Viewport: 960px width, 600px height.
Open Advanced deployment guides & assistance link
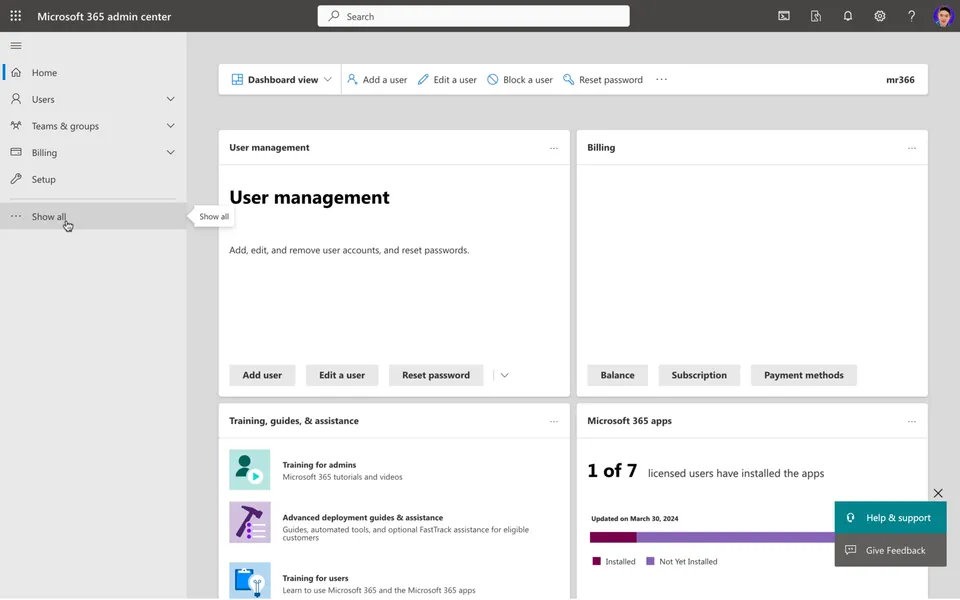[x=362, y=517]
